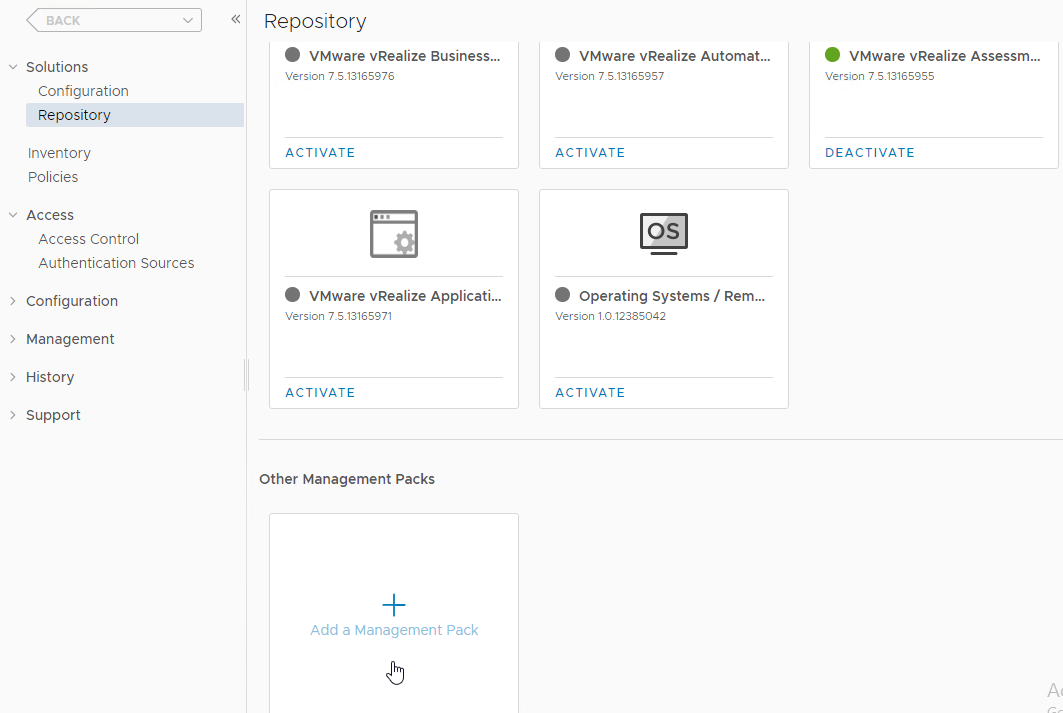This screenshot has width=1063, height=713.
Task: Activate VMware vRealize Application pack
Action: 320,392
